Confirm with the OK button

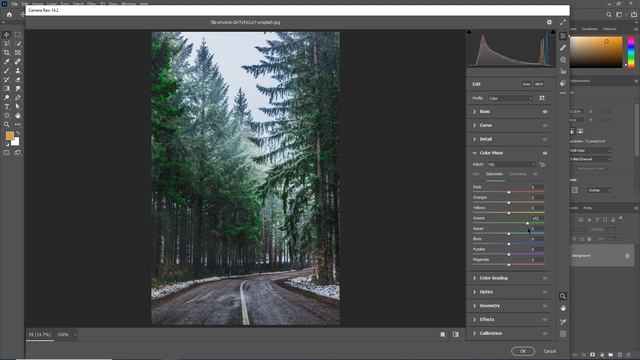(523, 351)
